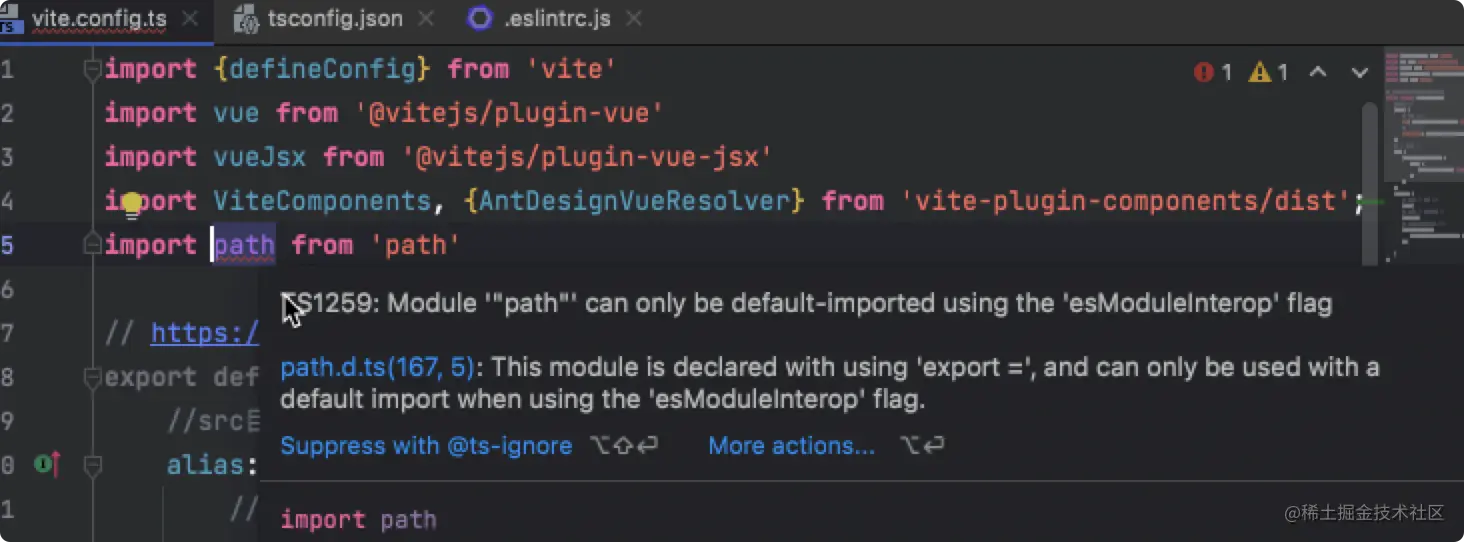1464x542 pixels.
Task: Click Suppress with @ts-ignore
Action: [426, 445]
